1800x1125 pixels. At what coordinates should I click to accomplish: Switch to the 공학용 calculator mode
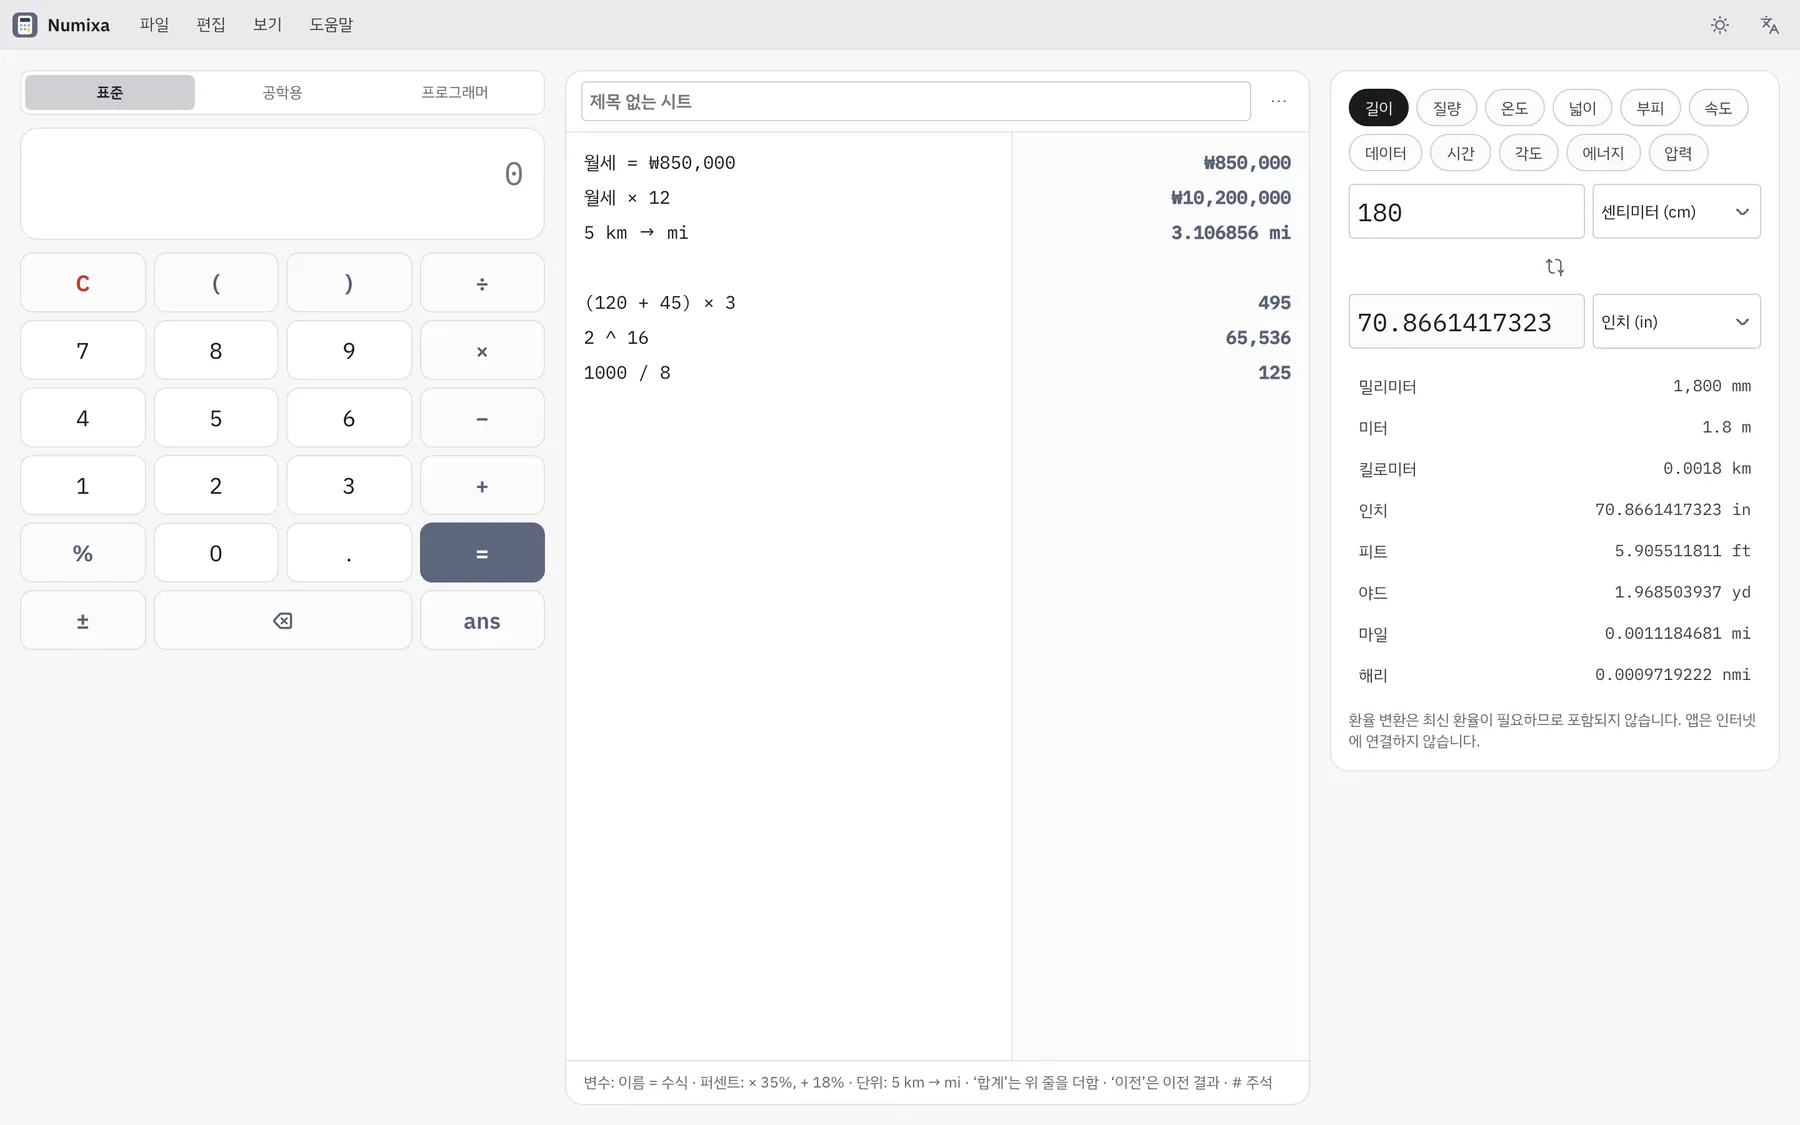[x=282, y=92]
